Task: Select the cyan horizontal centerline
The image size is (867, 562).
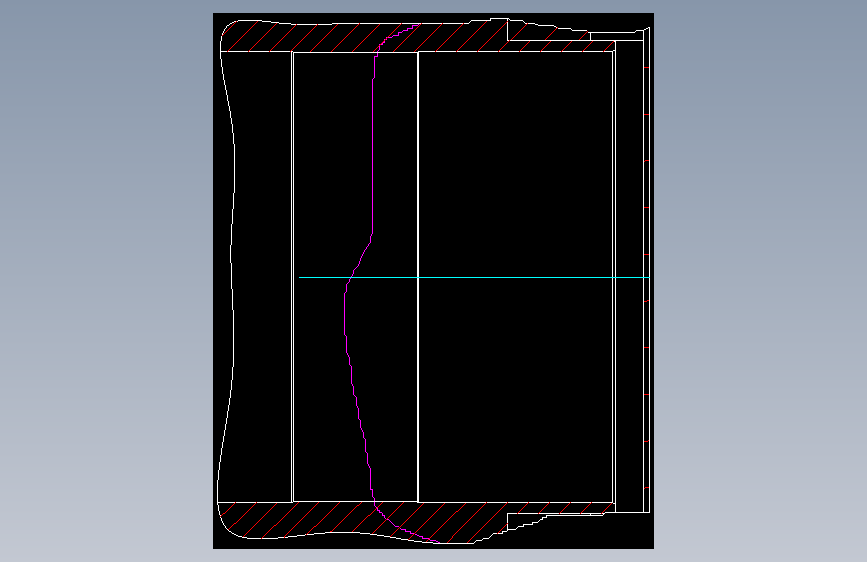Action: click(x=474, y=277)
